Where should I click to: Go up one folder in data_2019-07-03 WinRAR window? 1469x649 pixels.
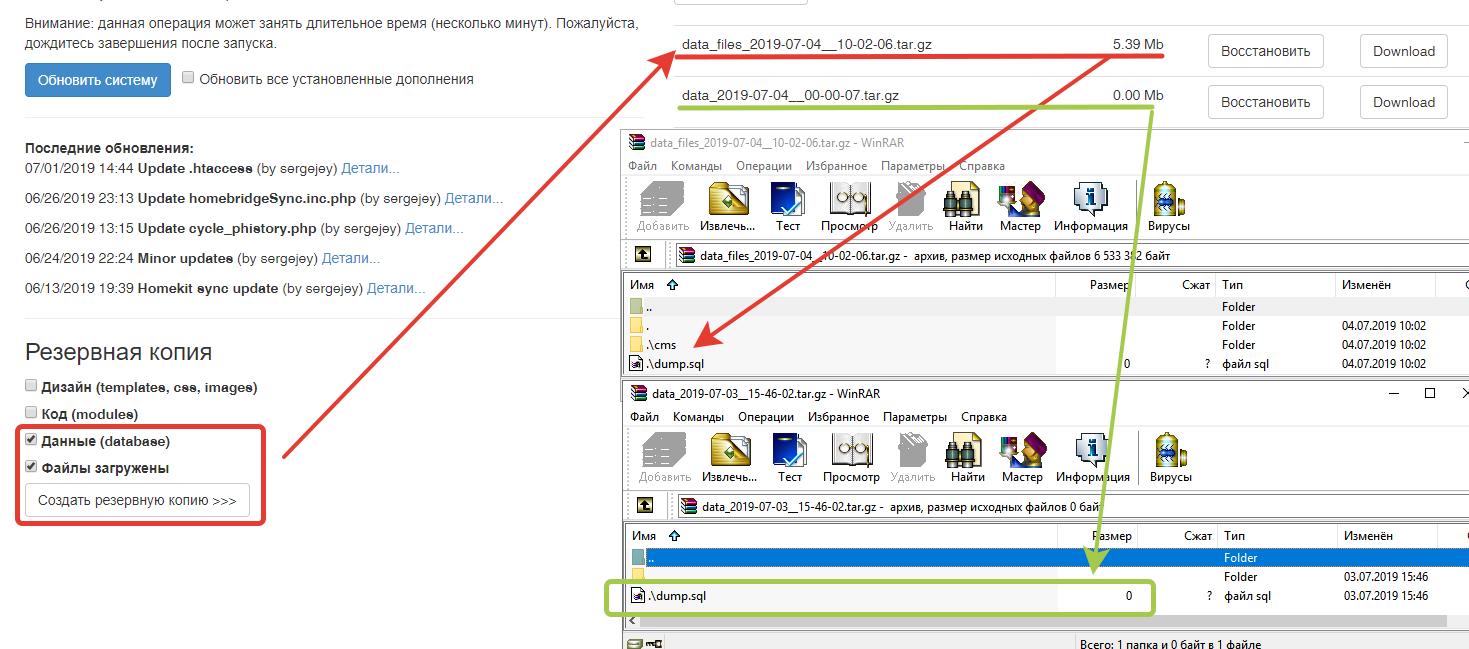(645, 506)
